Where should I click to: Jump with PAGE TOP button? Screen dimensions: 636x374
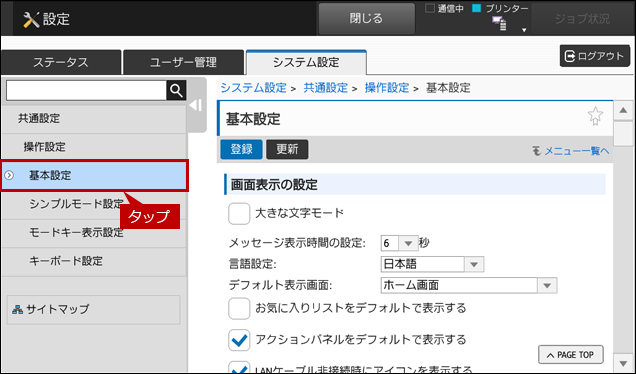click(571, 355)
